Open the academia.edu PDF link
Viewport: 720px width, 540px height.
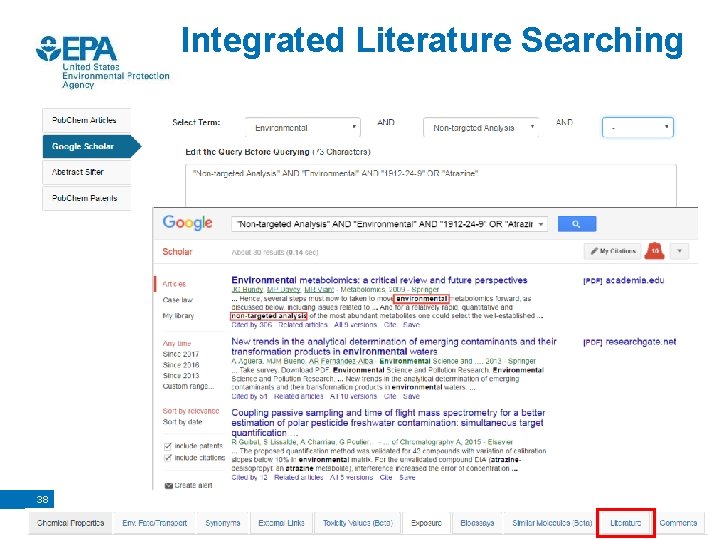point(624,281)
